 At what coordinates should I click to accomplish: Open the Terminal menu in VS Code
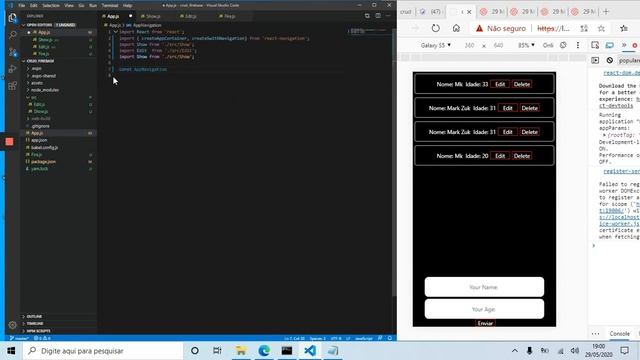tap(109, 6)
